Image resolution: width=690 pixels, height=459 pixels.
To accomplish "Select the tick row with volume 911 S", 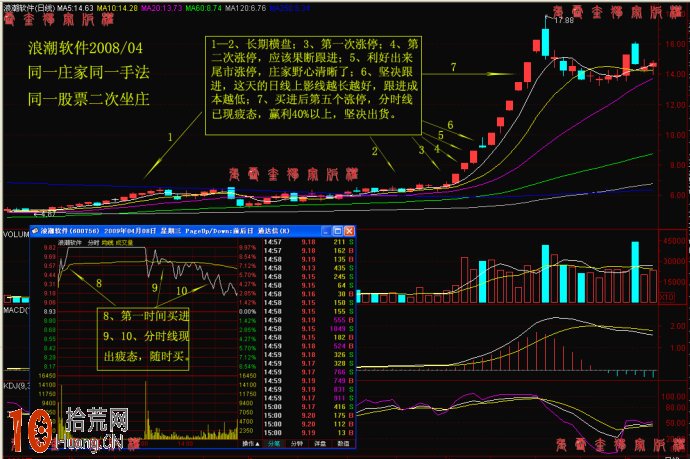I will click(308, 398).
